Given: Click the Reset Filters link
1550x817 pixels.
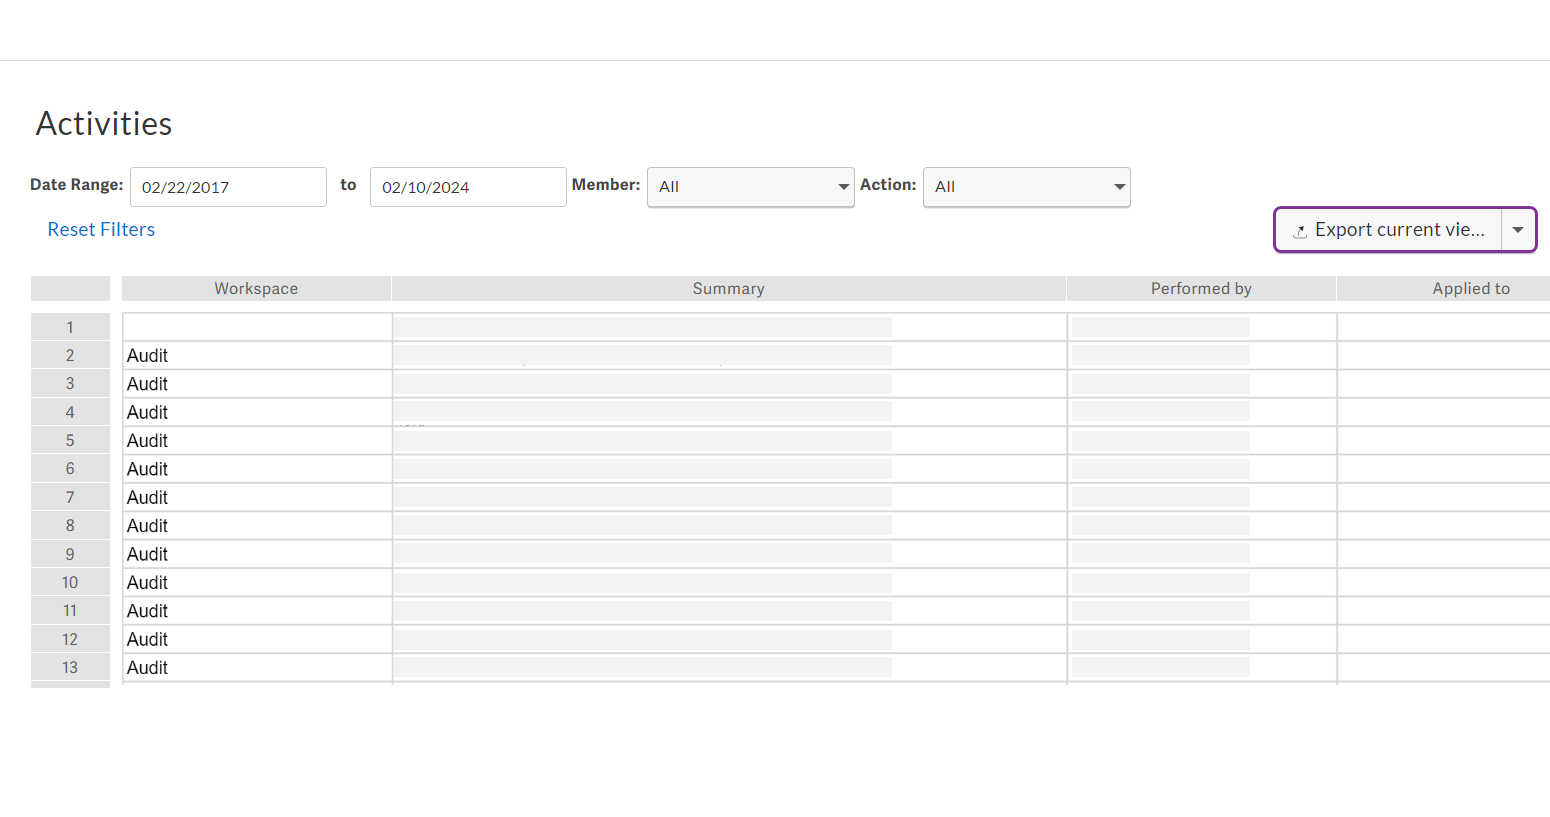Looking at the screenshot, I should click(x=101, y=230).
